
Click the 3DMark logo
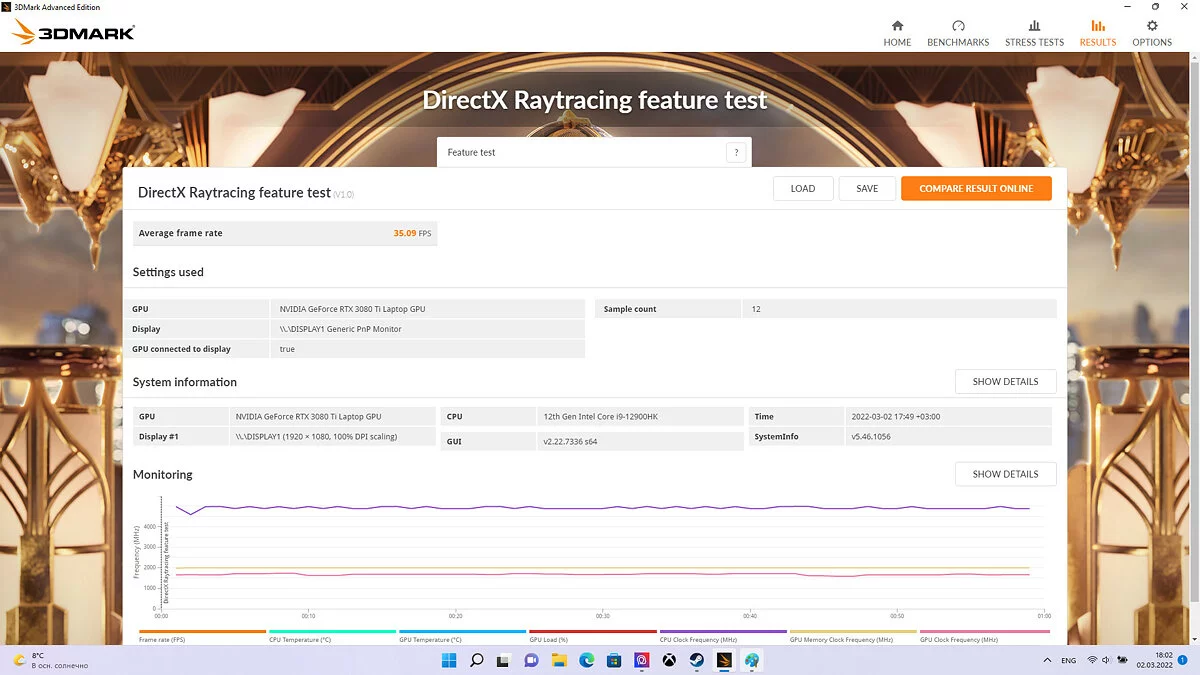pyautogui.click(x=73, y=32)
